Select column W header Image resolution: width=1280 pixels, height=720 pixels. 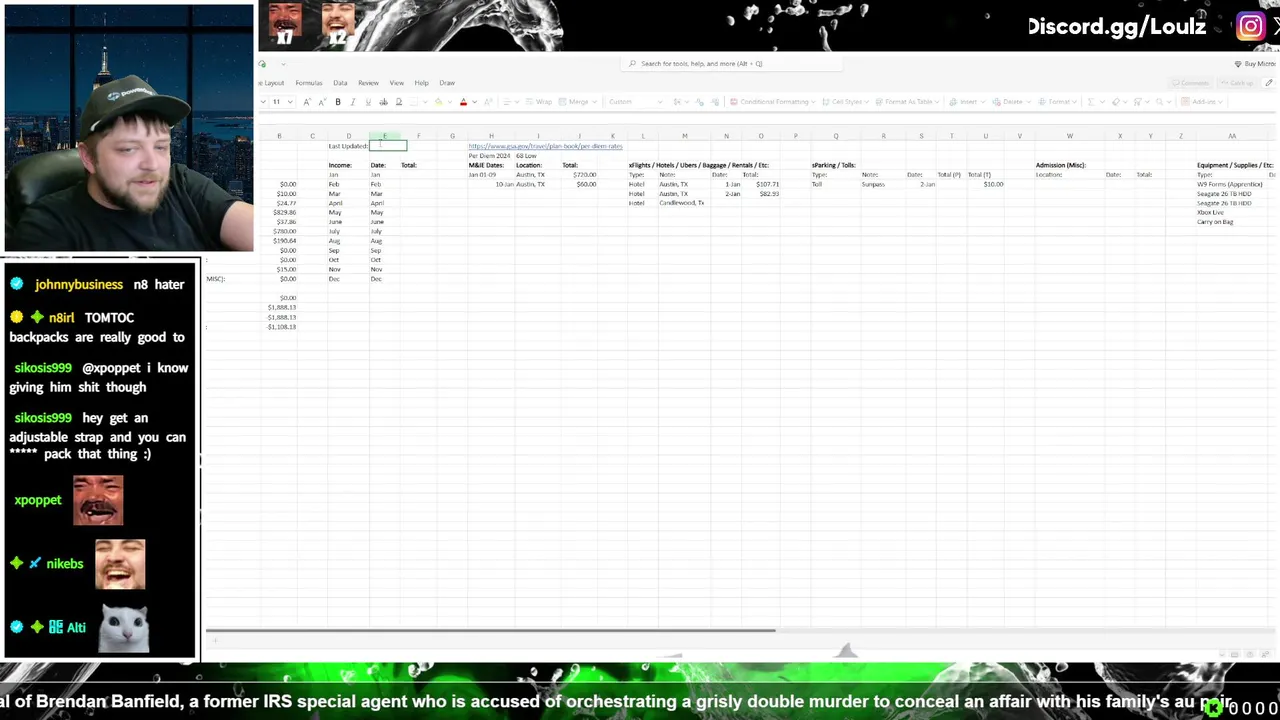[x=1069, y=136]
